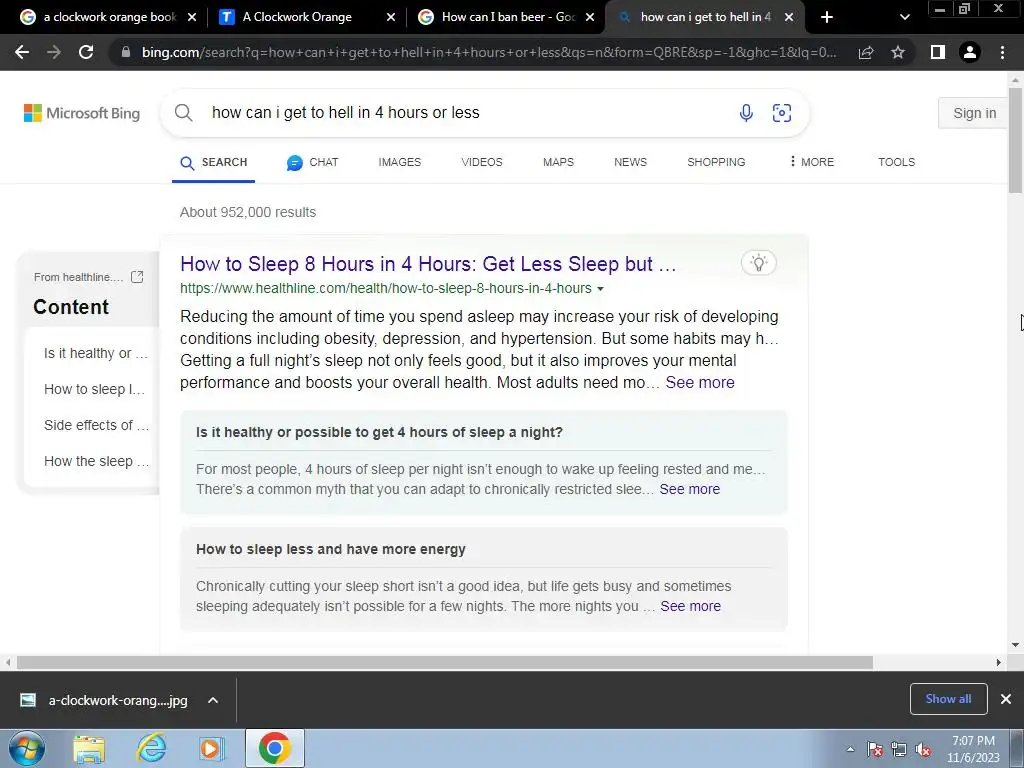Click 'How to sleep less and have more energy' heading

point(331,549)
